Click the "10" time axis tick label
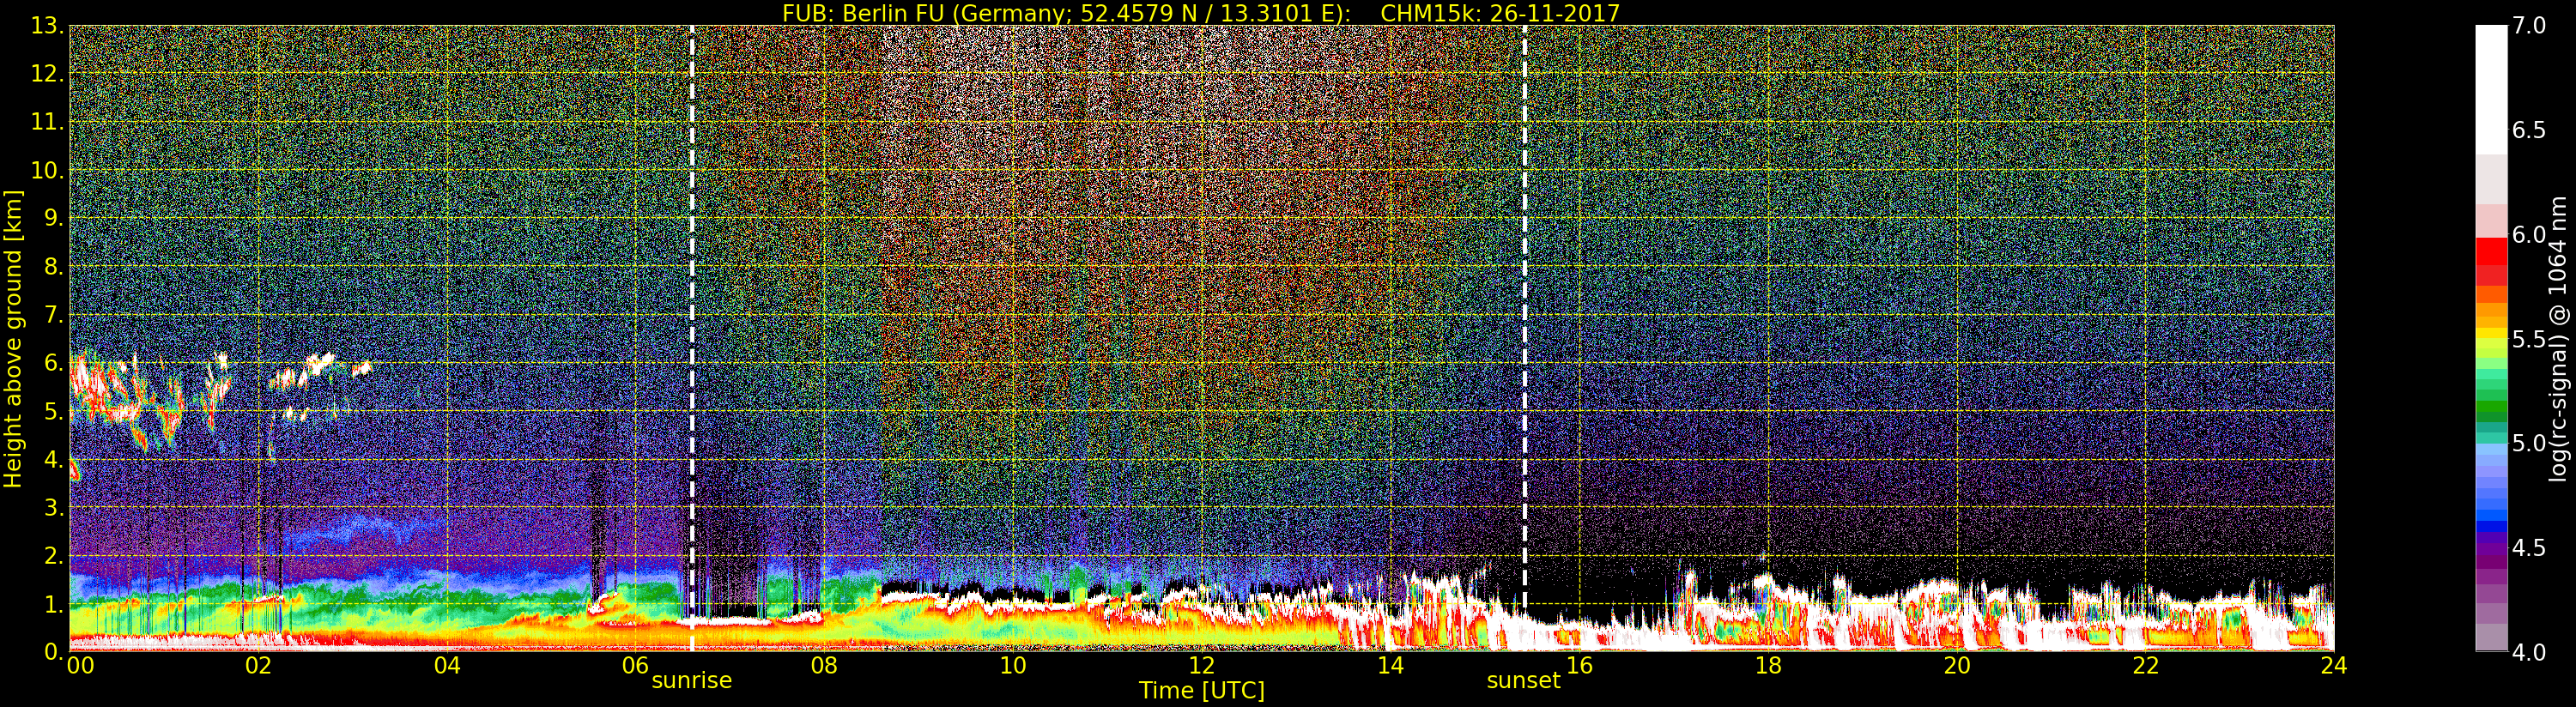Screen dimensions: 2576x707 coord(1013,665)
